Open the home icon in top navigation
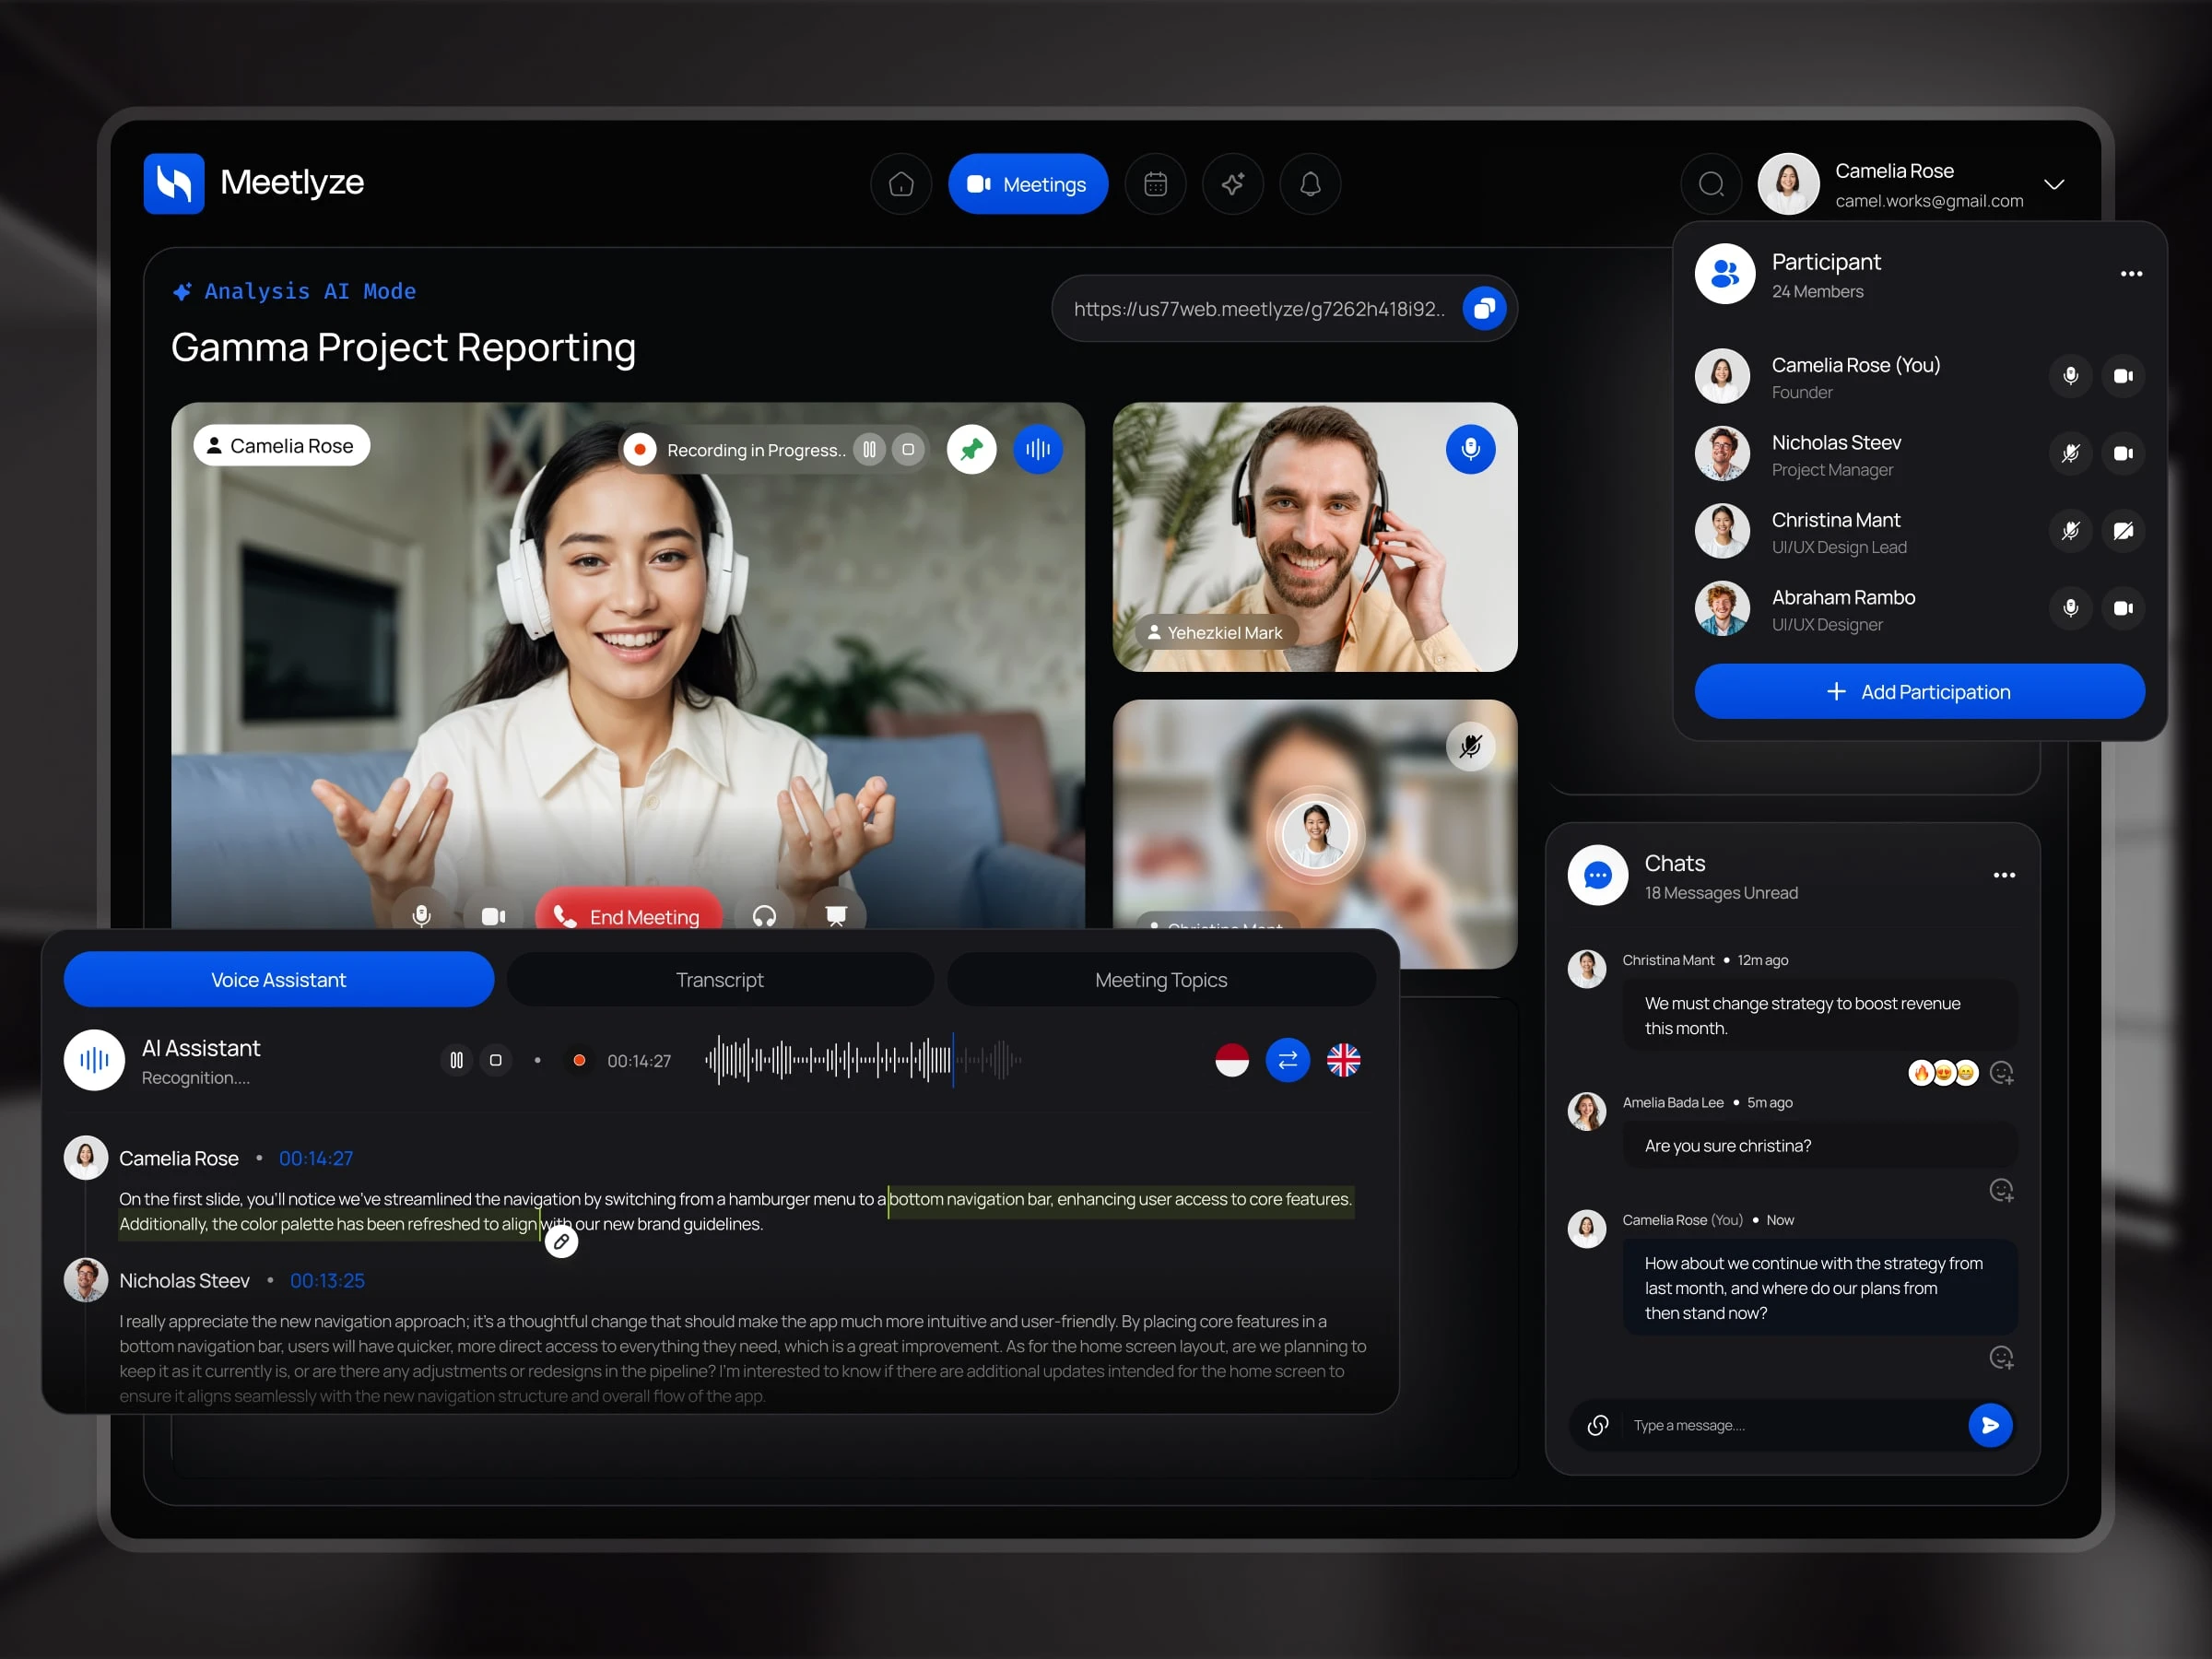Viewport: 2212px width, 1659px height. (901, 184)
